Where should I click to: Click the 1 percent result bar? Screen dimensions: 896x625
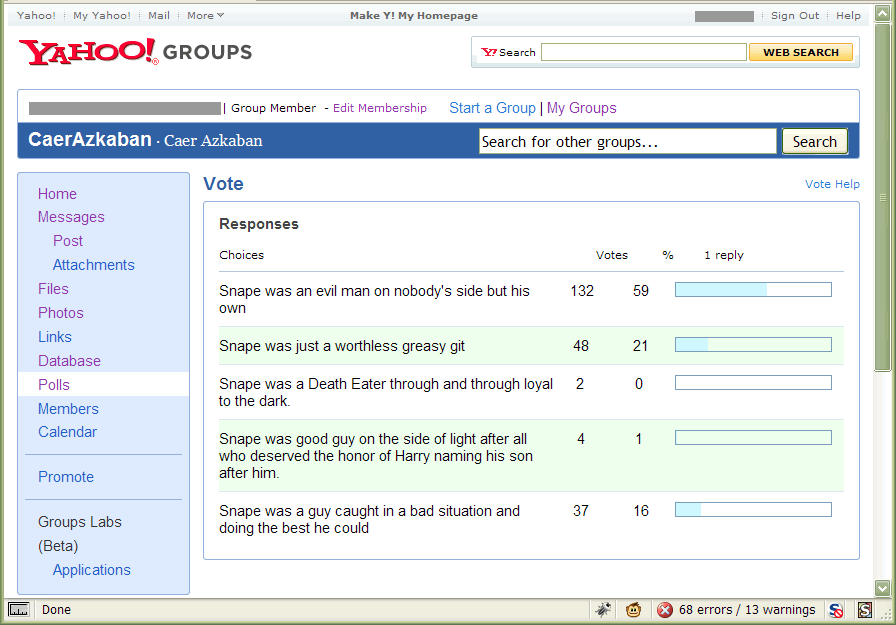753,438
